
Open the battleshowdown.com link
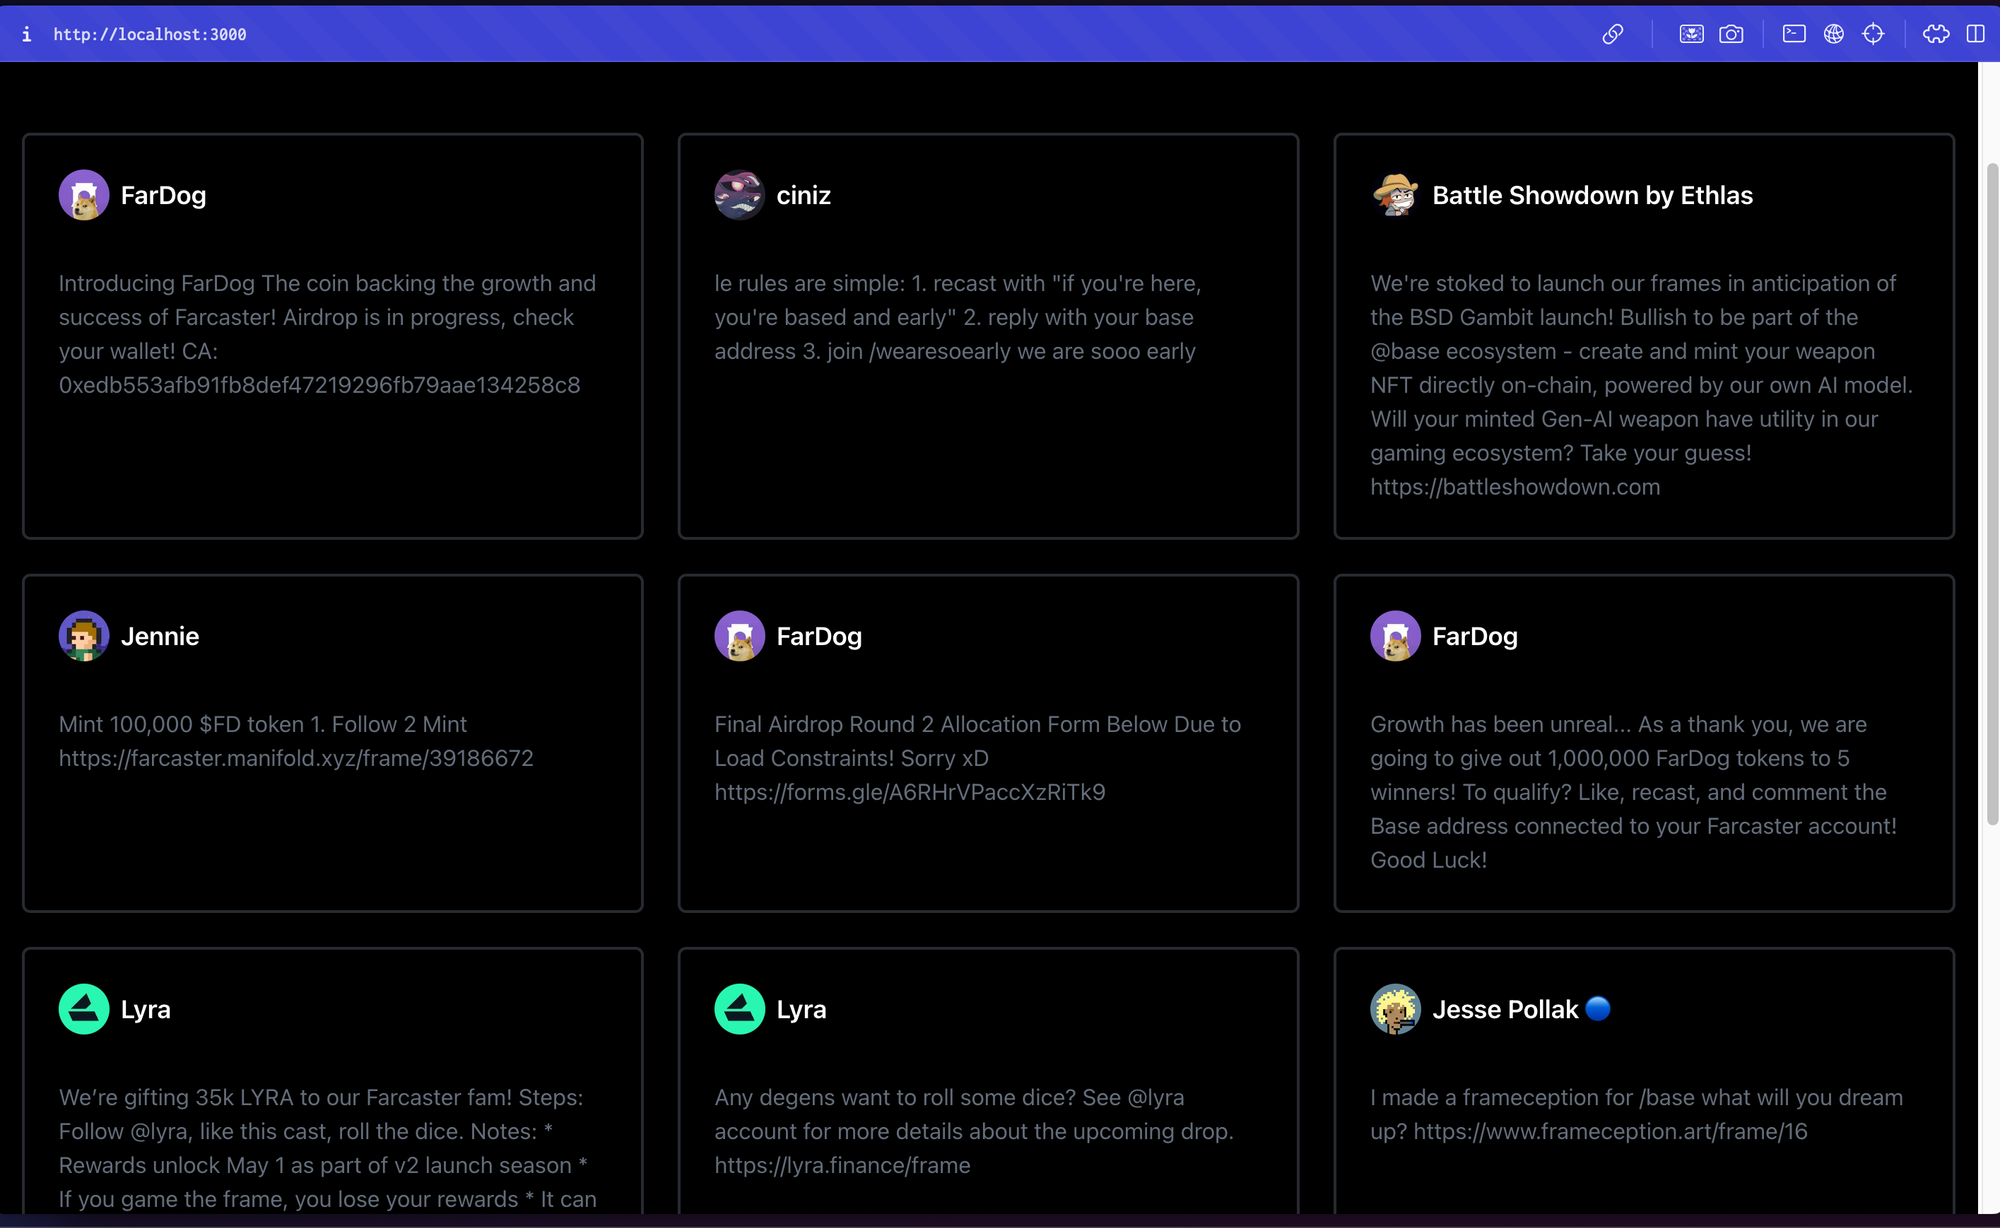coord(1515,487)
